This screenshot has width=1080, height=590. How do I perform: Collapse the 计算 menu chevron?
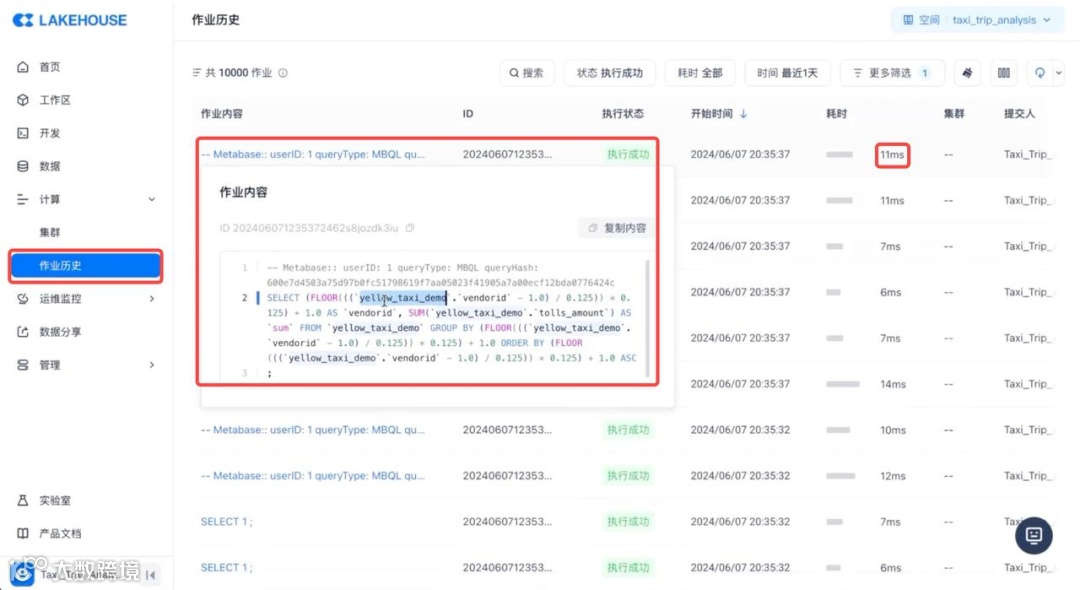point(152,200)
